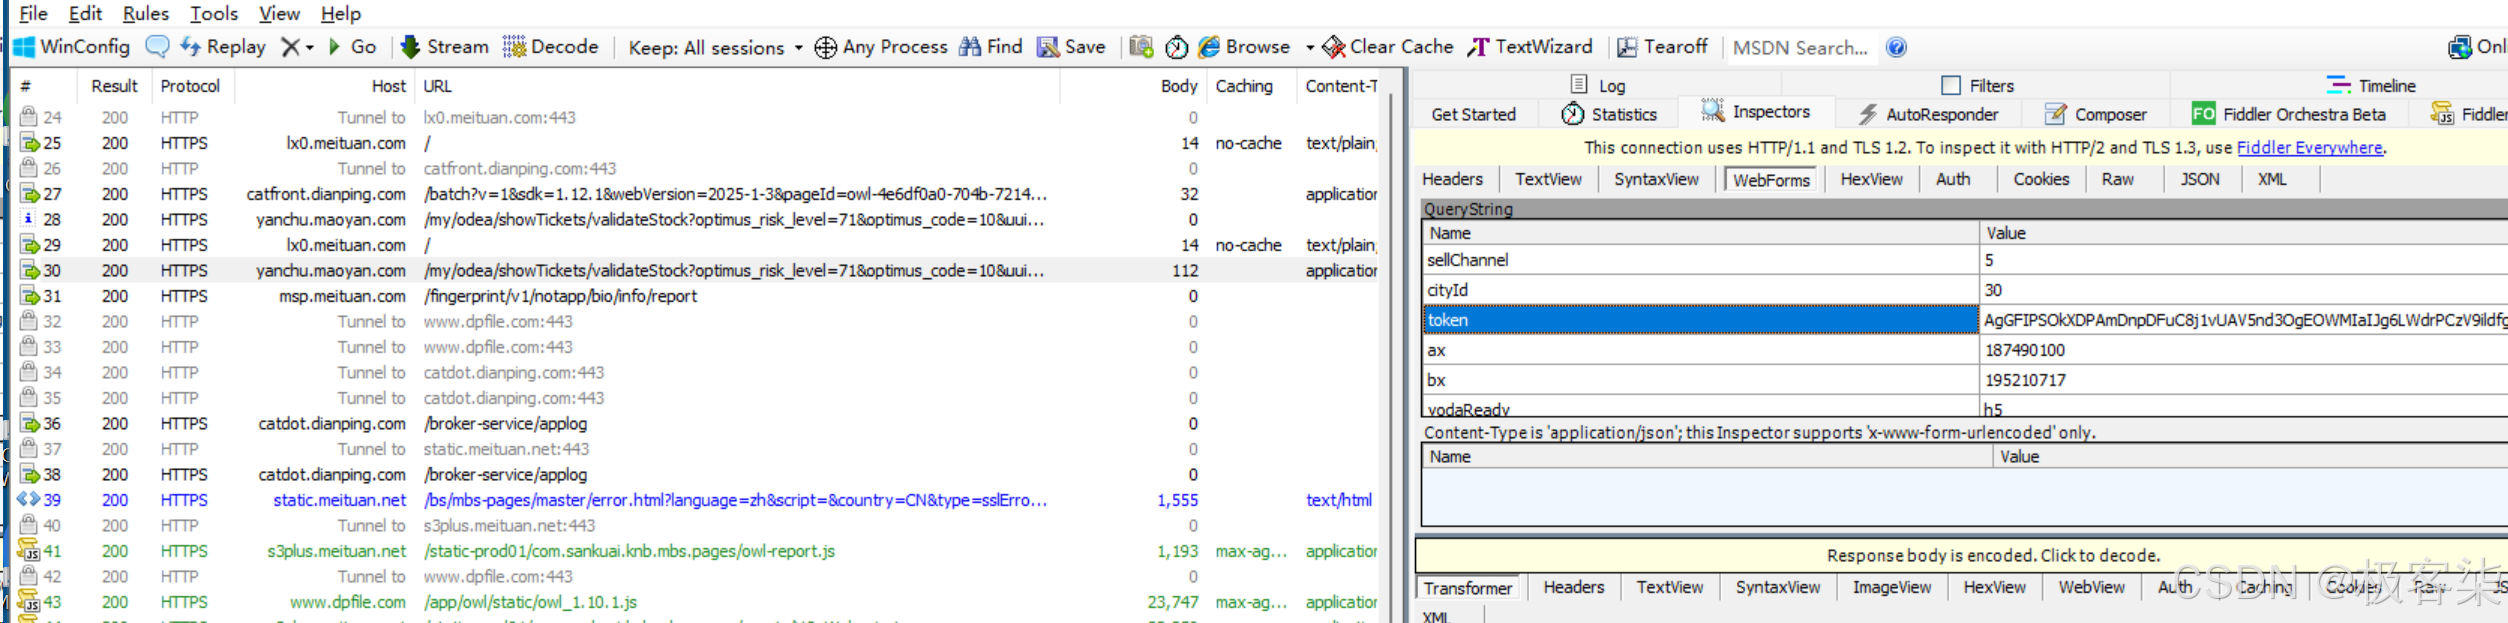Click the blue help question icon
The height and width of the screenshot is (623, 2508).
1896,47
